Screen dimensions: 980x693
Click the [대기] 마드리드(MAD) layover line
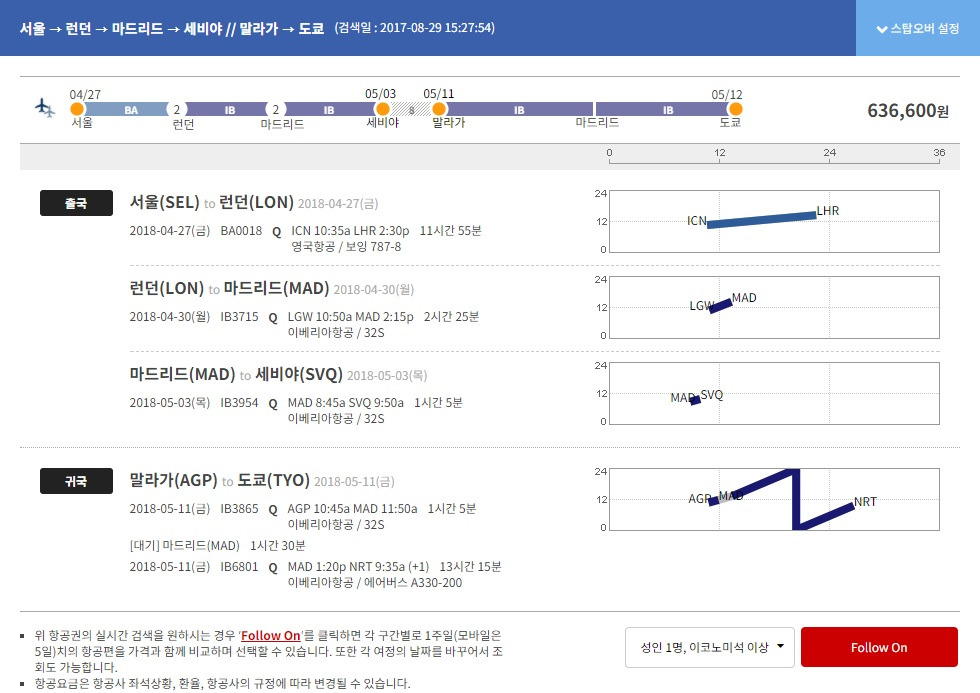(x=218, y=546)
